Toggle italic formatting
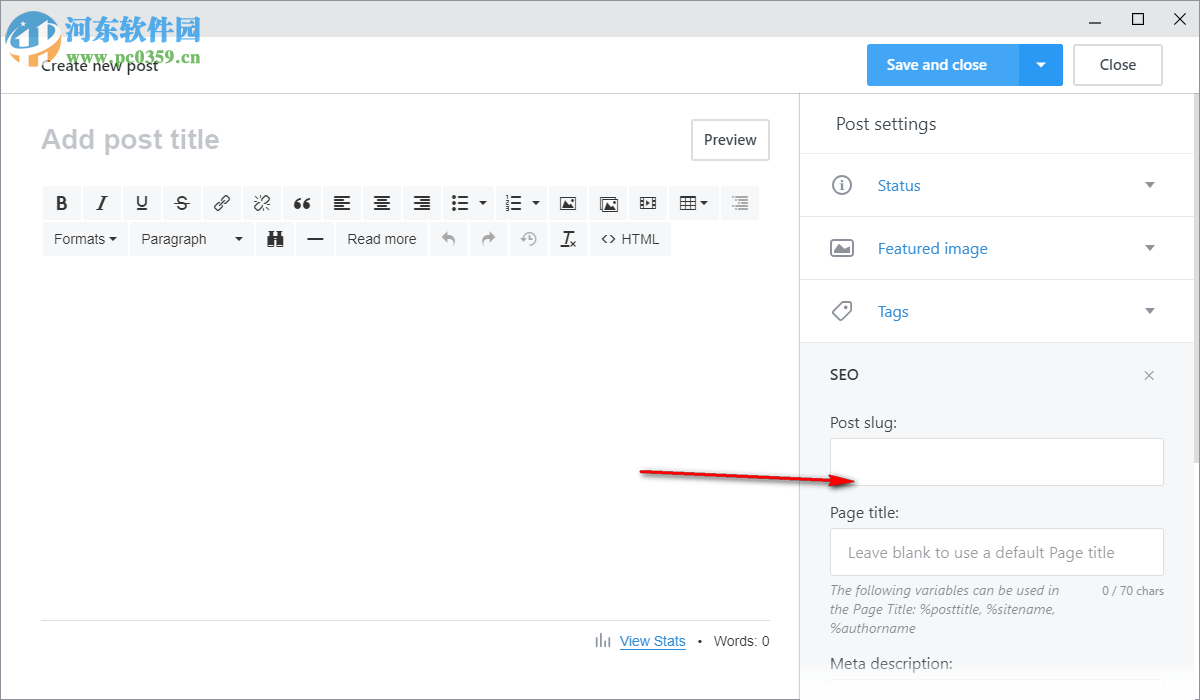 coord(102,203)
